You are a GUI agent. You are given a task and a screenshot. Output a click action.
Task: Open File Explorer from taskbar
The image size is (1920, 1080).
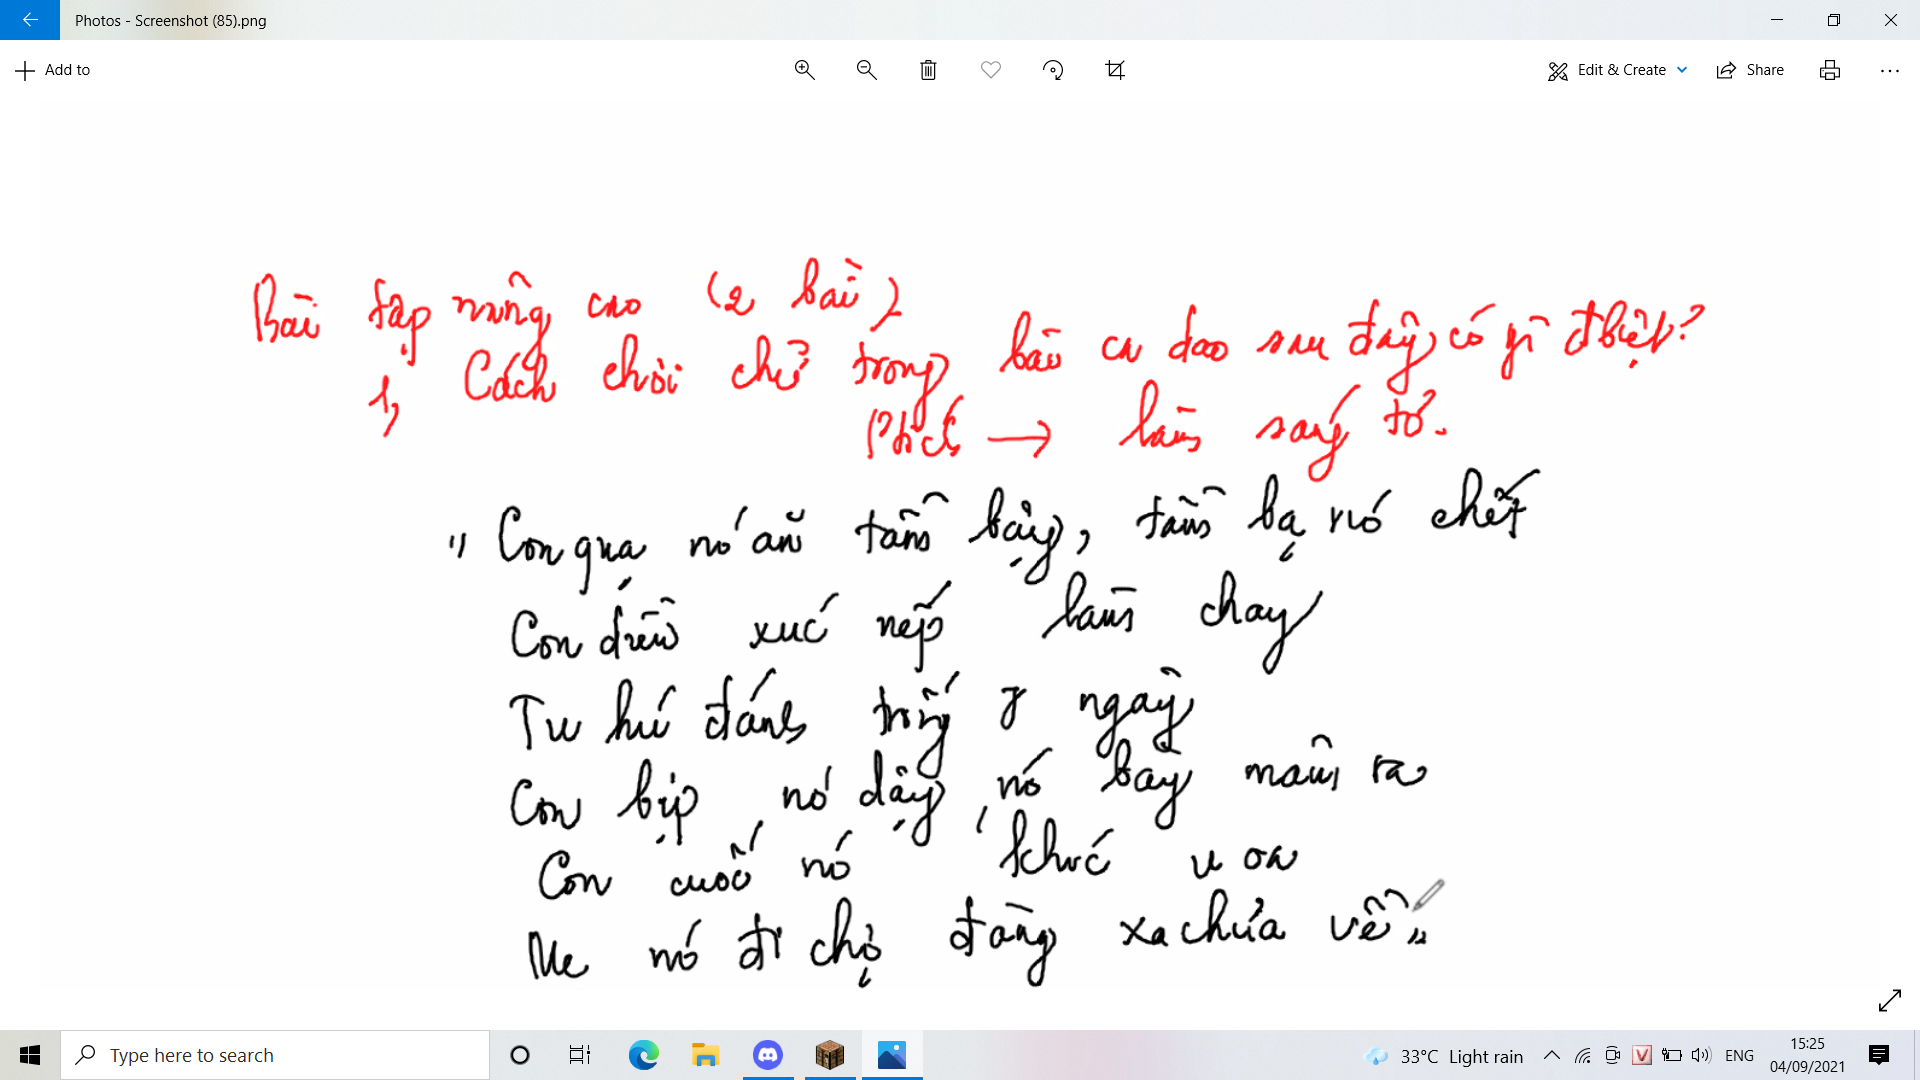[705, 1055]
